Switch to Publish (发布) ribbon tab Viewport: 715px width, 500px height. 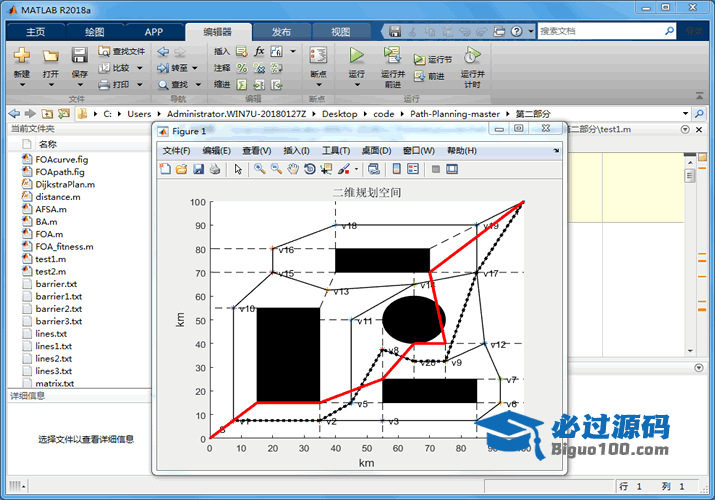[x=281, y=32]
